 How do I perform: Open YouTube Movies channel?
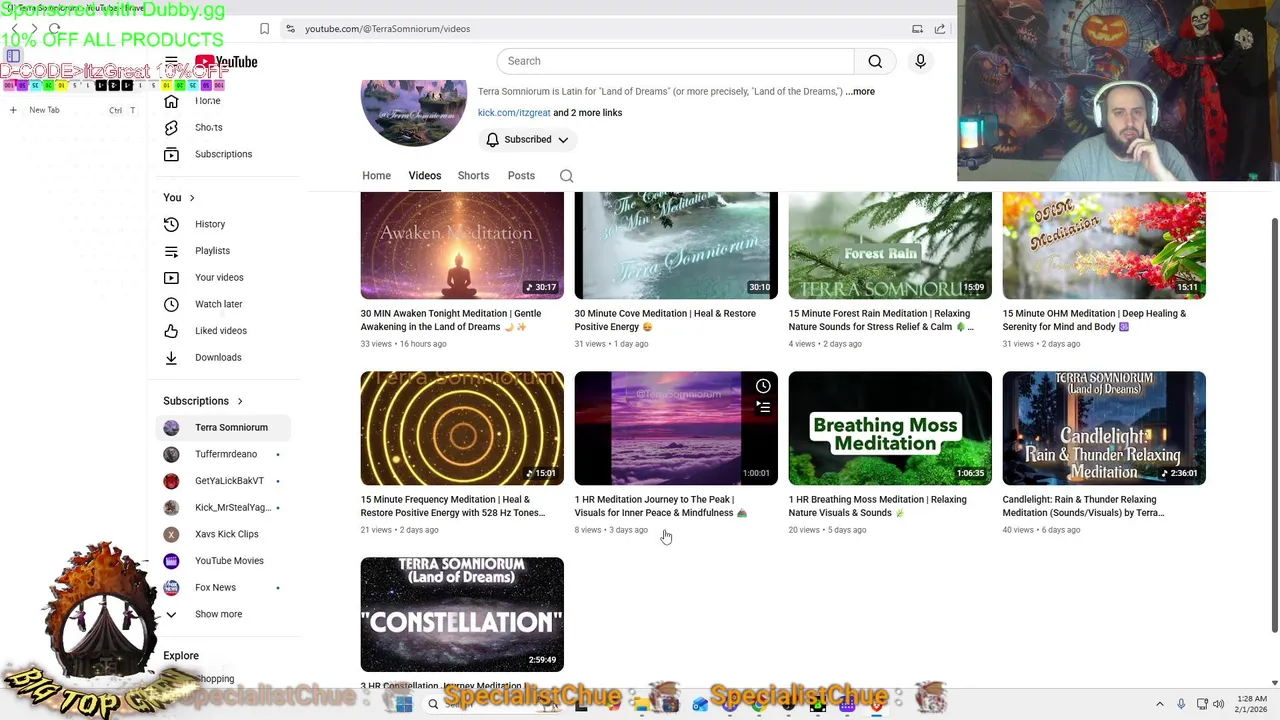[x=229, y=561]
